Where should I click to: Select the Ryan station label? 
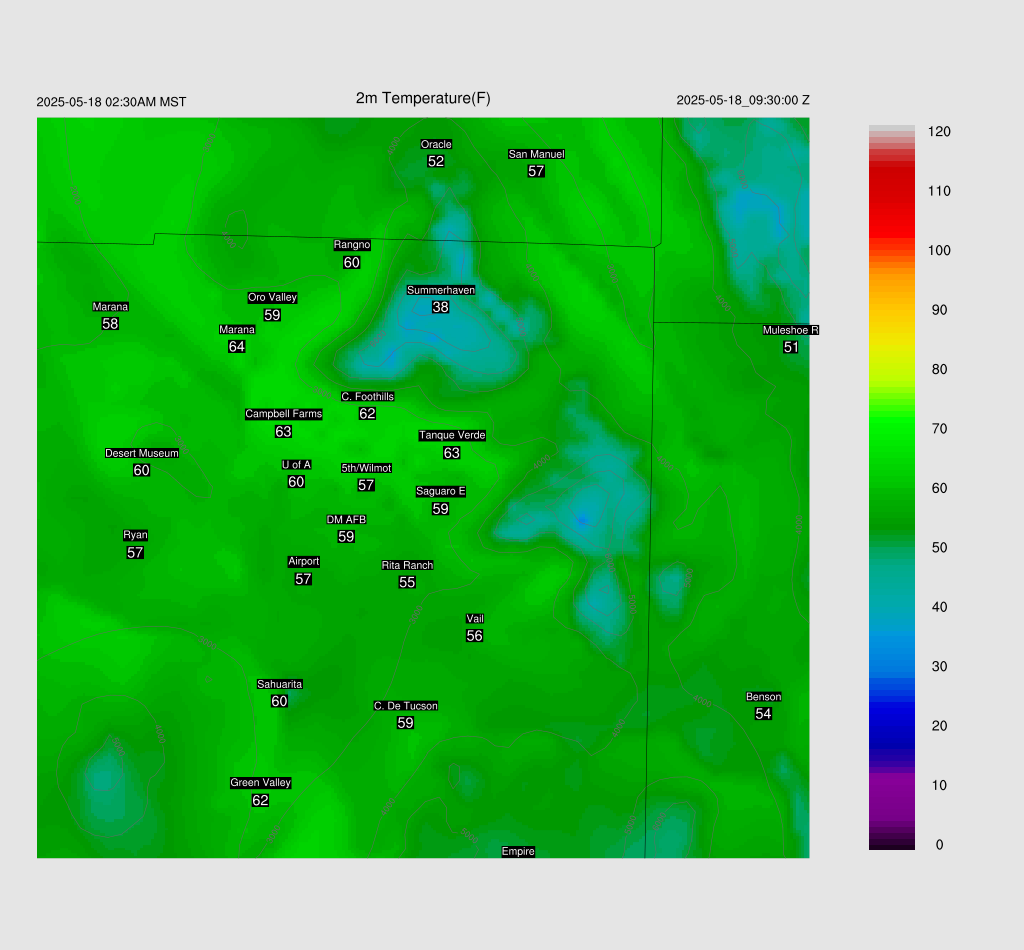pos(135,535)
